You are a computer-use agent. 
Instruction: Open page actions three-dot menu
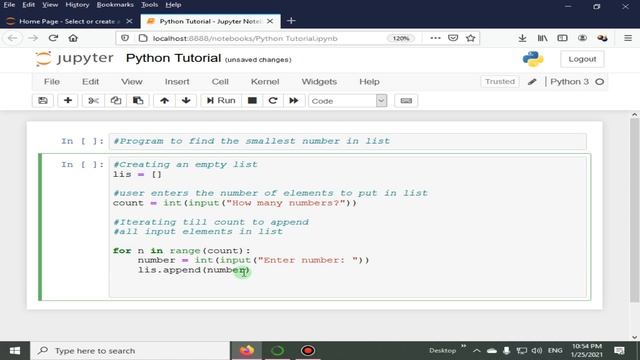pos(436,38)
